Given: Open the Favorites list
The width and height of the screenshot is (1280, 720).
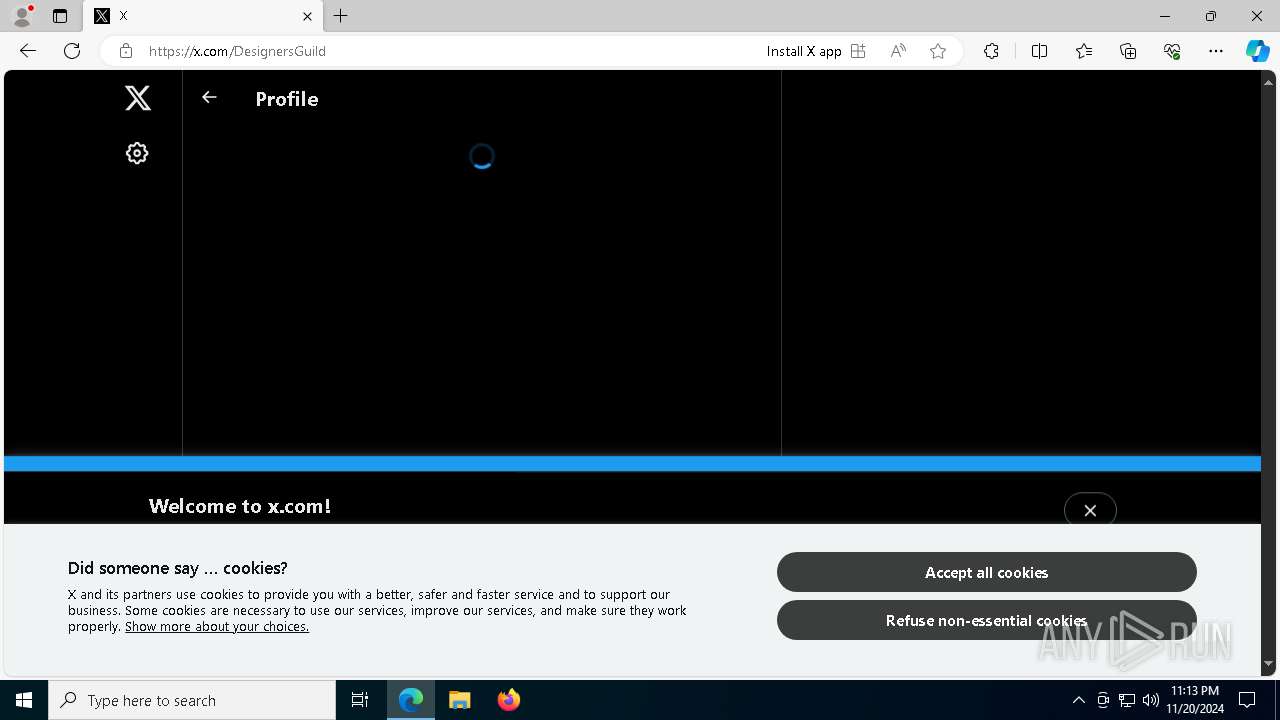Looking at the screenshot, I should (x=1084, y=51).
